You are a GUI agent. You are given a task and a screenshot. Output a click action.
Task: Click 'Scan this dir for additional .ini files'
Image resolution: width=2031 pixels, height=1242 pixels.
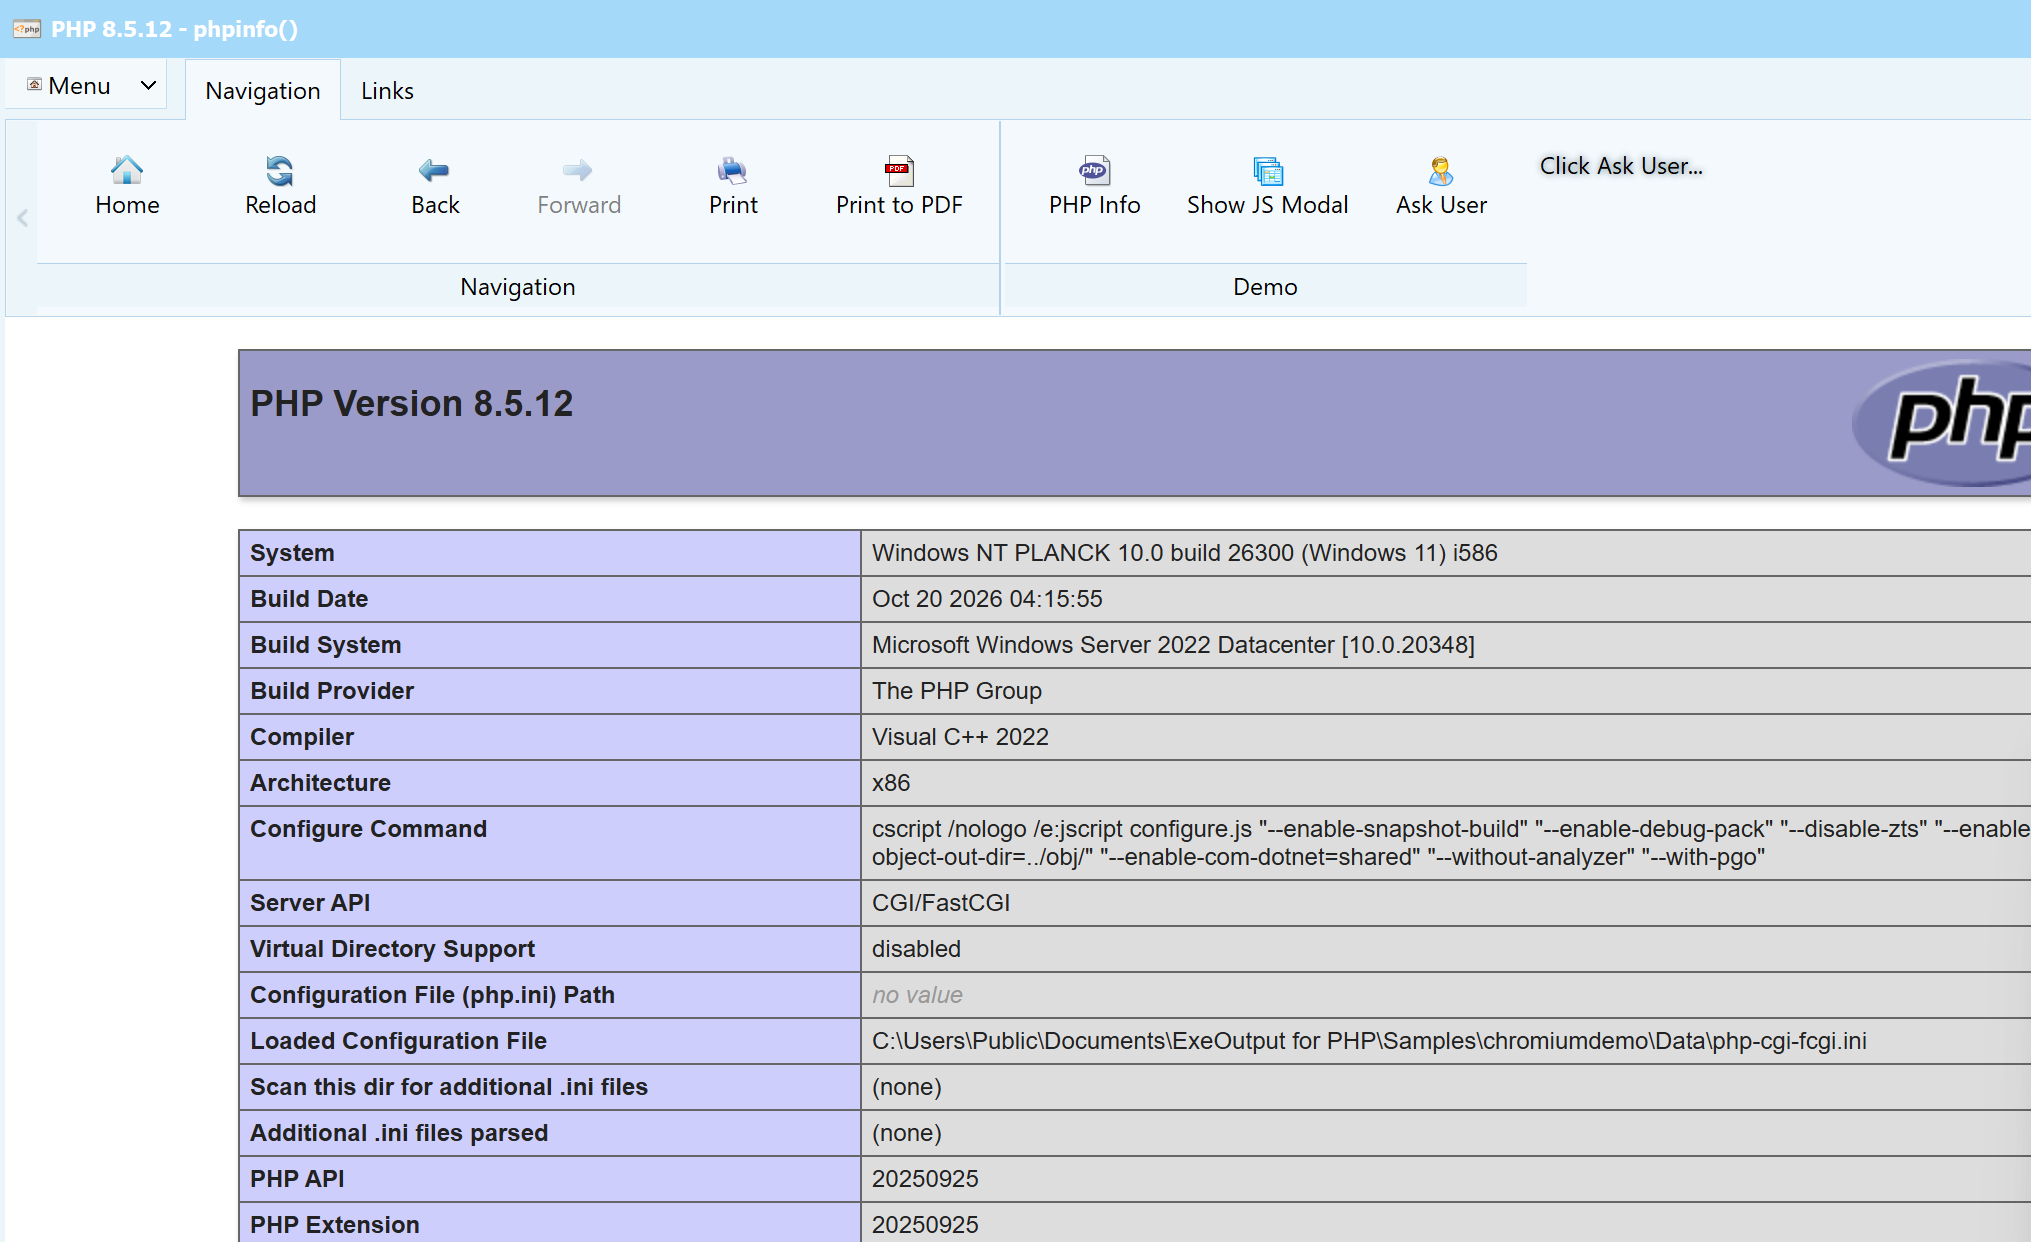[x=449, y=1087]
